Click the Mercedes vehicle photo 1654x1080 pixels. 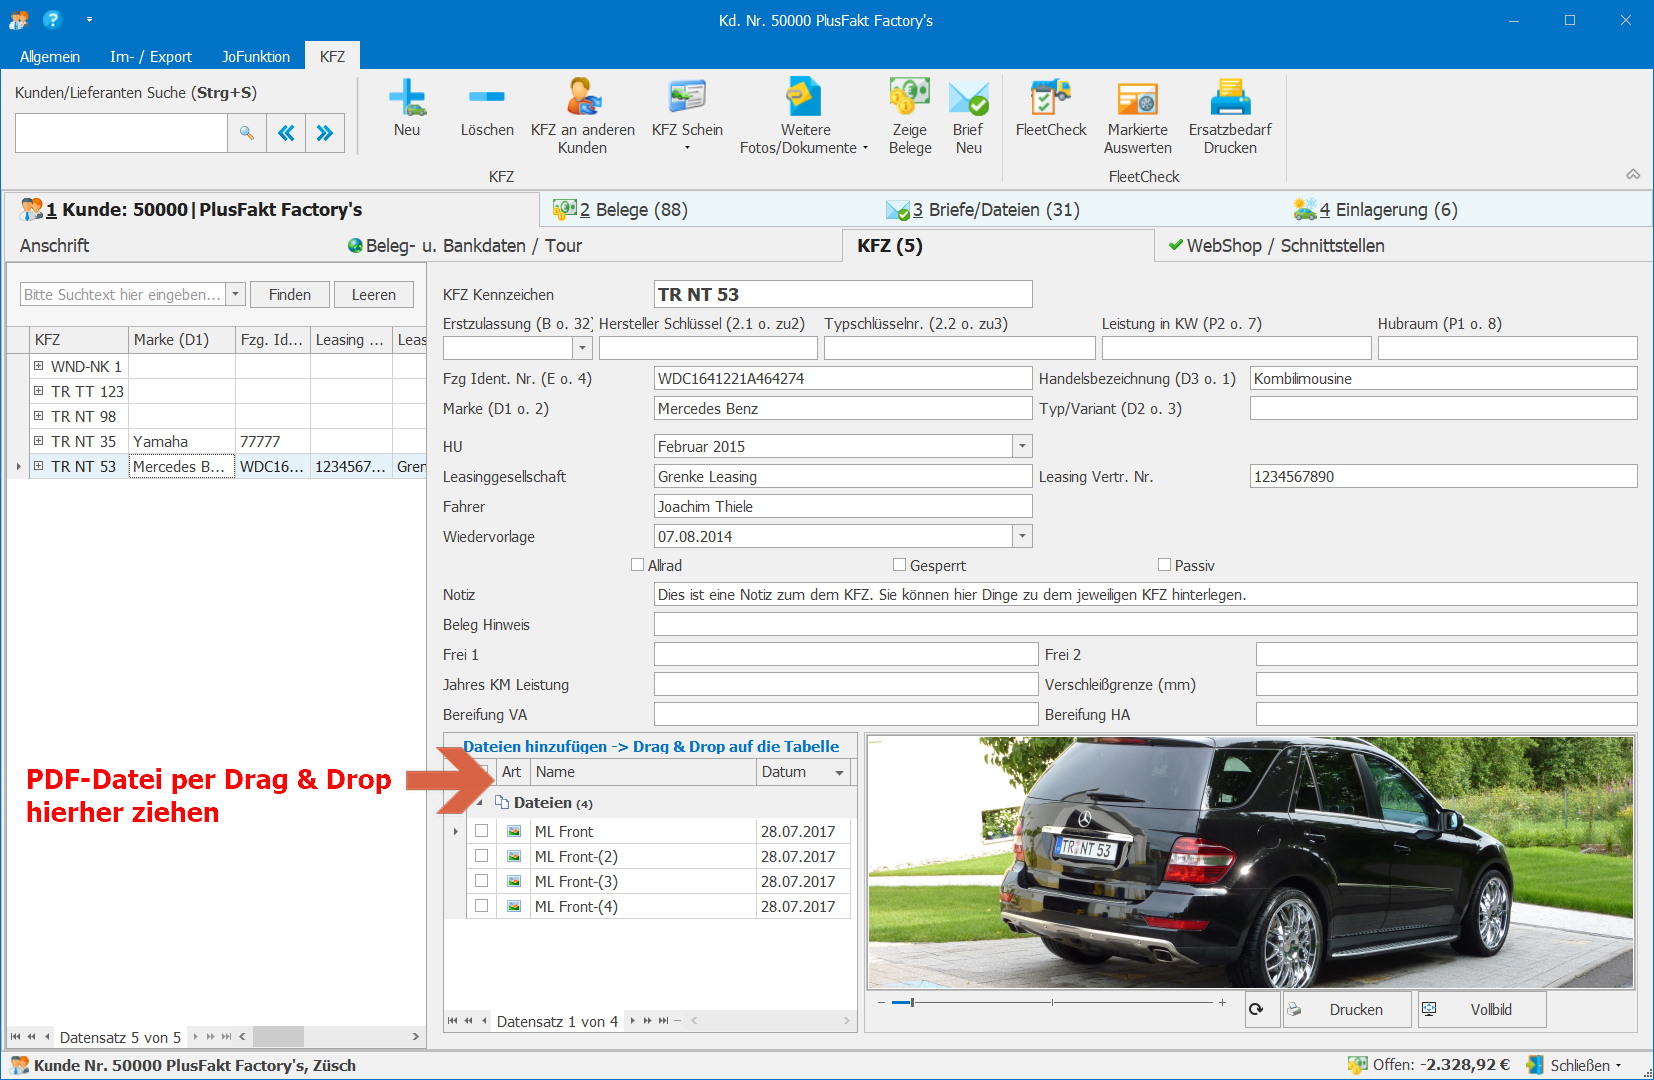(1250, 862)
